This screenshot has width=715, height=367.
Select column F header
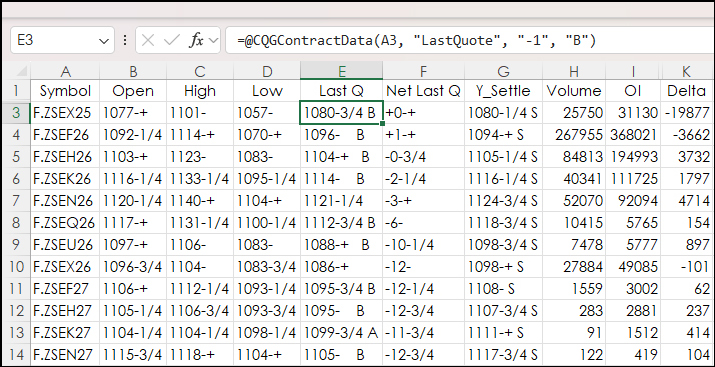pyautogui.click(x=423, y=71)
